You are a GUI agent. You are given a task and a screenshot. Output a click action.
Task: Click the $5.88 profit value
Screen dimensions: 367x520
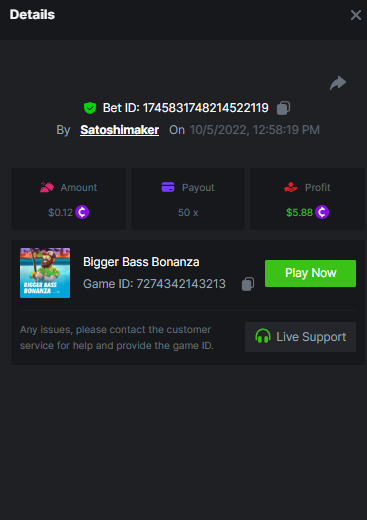[x=299, y=212]
